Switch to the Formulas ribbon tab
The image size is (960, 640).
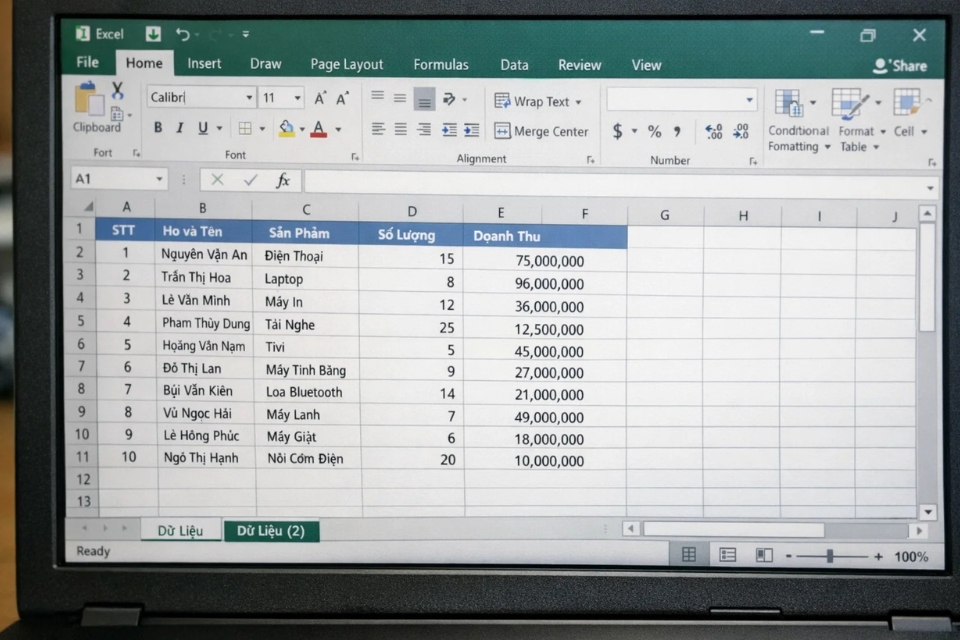click(441, 64)
